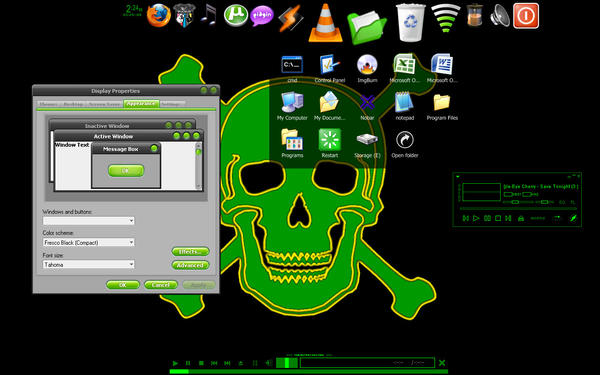Click the Winamp mini player seek bar
The width and height of the screenshot is (600, 375).
coord(518,209)
